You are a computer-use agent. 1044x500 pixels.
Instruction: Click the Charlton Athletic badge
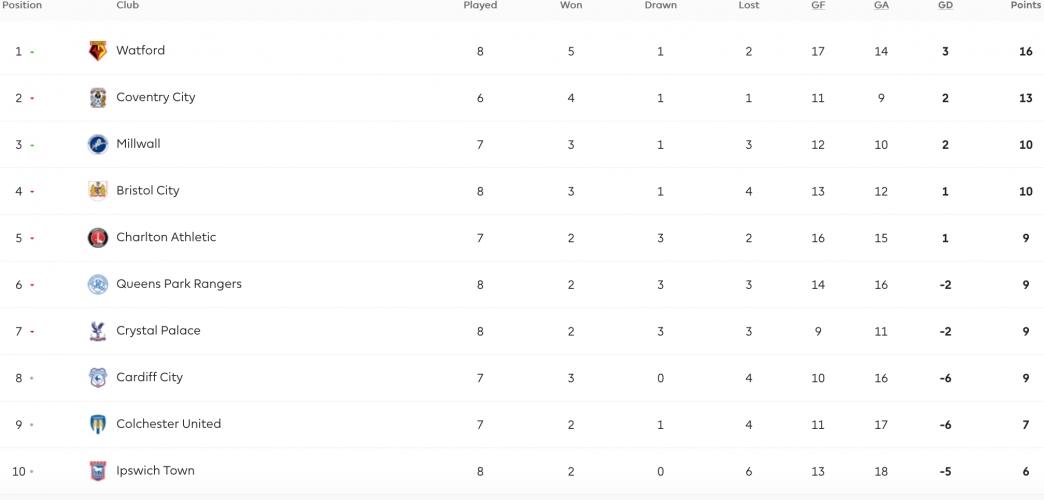98,238
